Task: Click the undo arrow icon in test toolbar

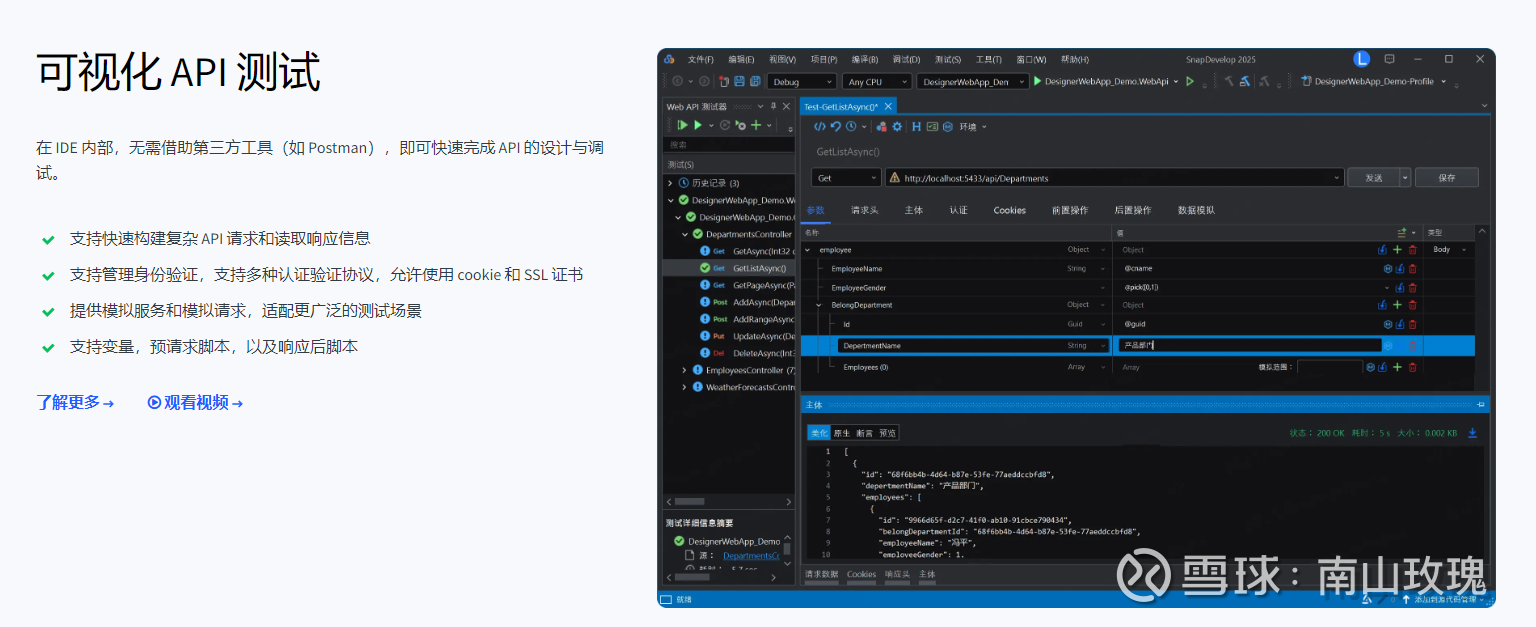Action: (835, 126)
